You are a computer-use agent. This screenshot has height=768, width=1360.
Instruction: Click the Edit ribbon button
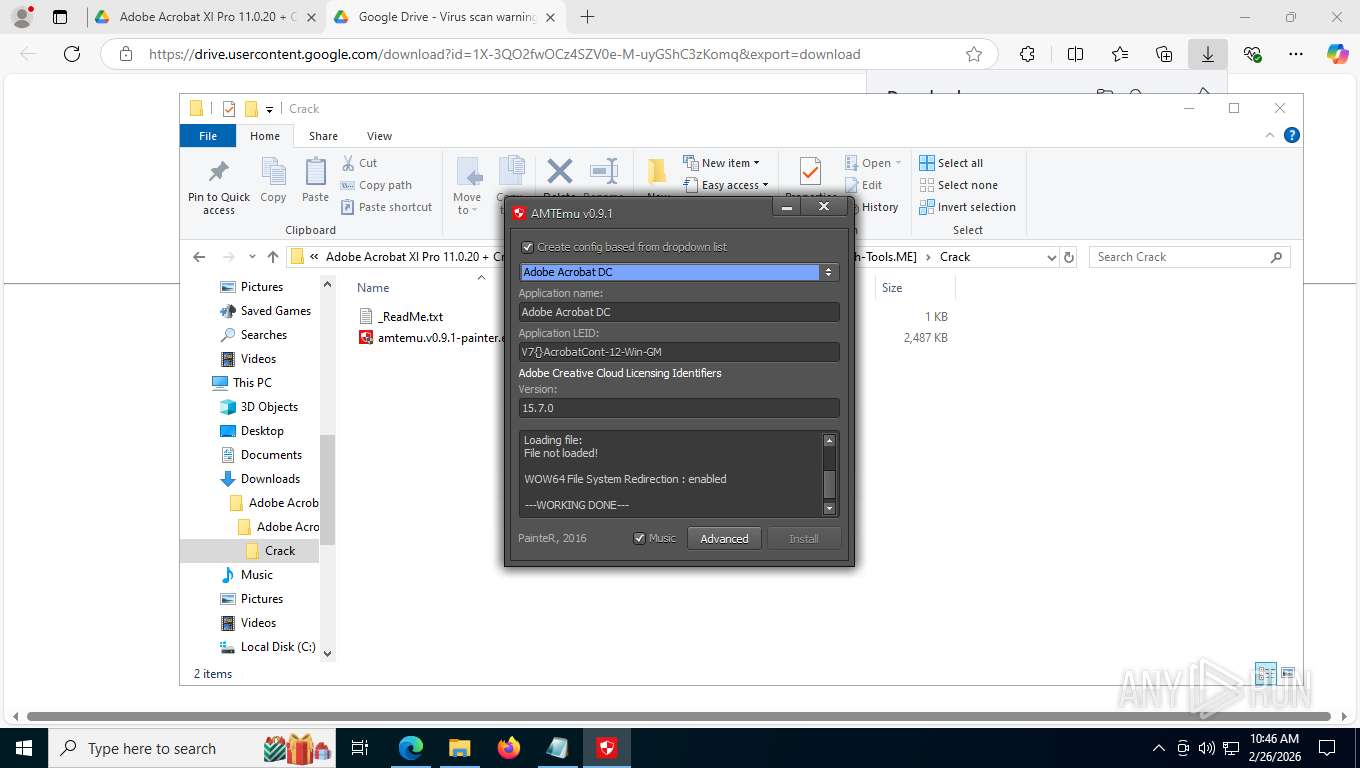tap(864, 185)
